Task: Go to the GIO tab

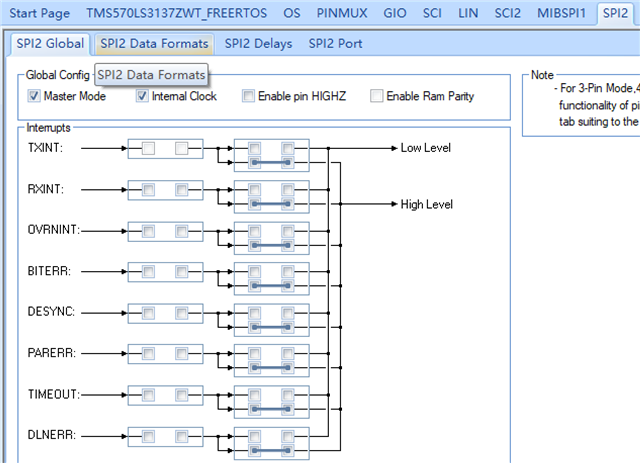Action: point(395,13)
